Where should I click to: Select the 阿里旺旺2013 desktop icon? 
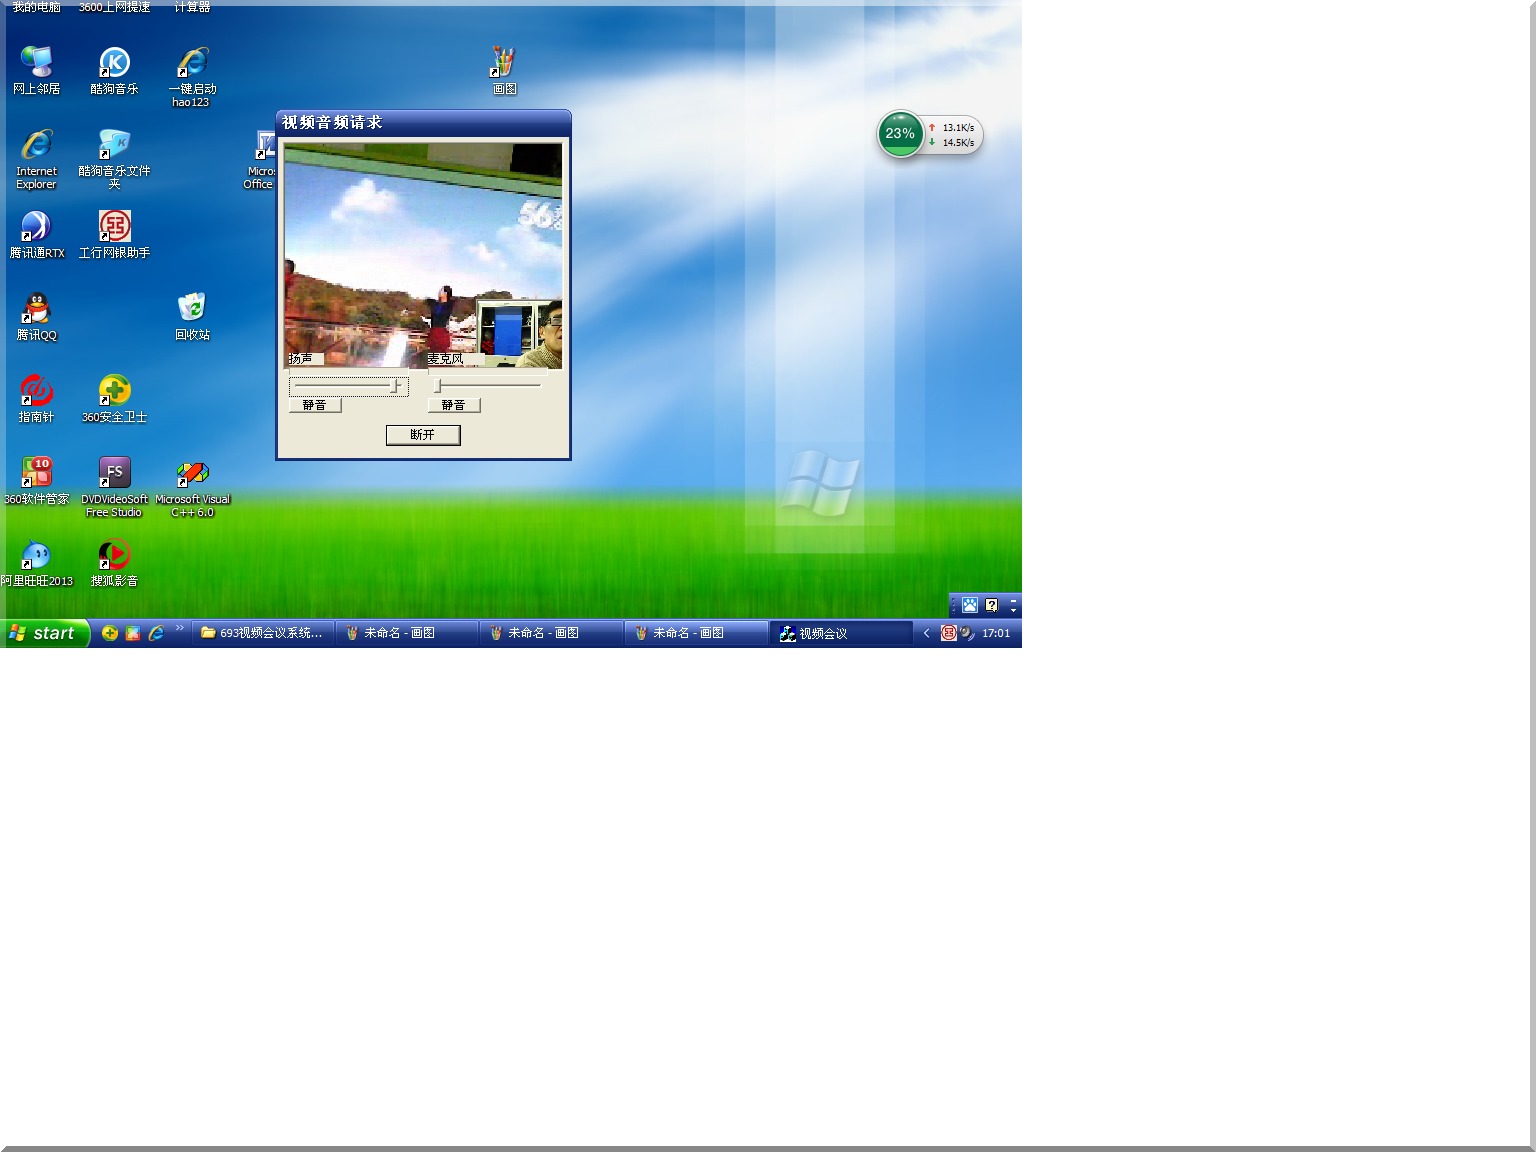click(36, 554)
